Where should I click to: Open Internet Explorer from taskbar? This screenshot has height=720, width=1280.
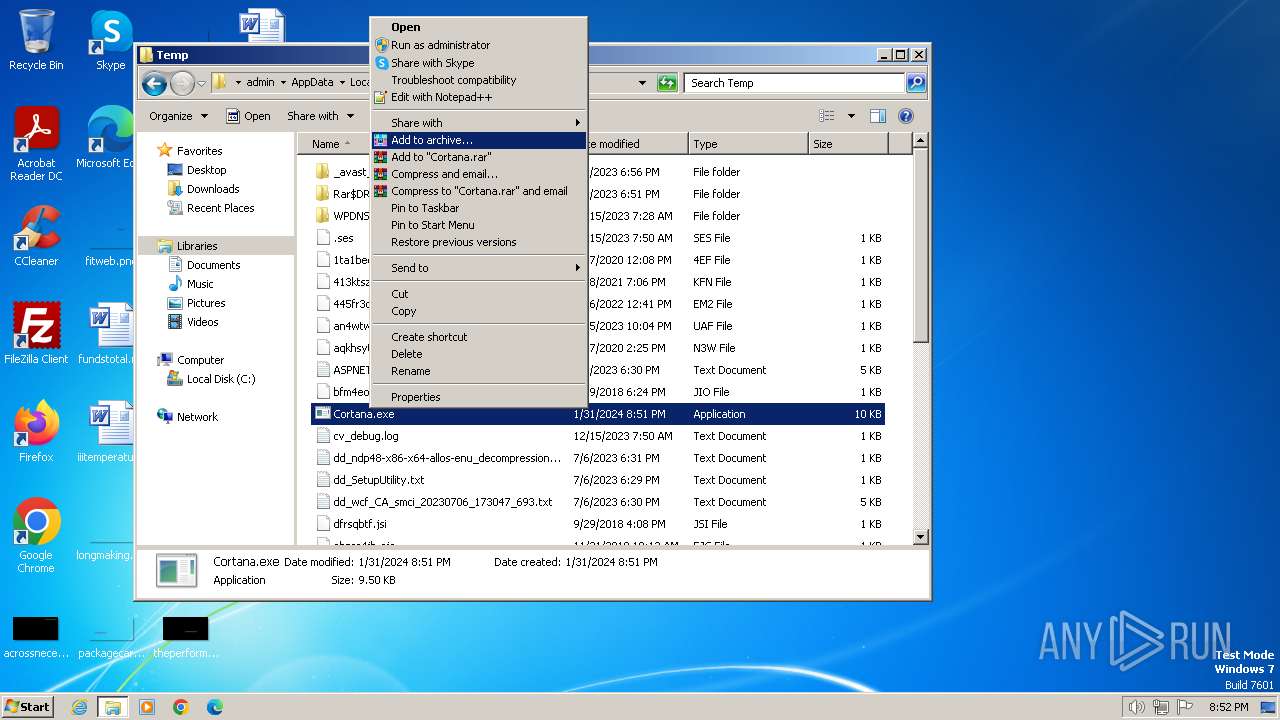coord(79,707)
